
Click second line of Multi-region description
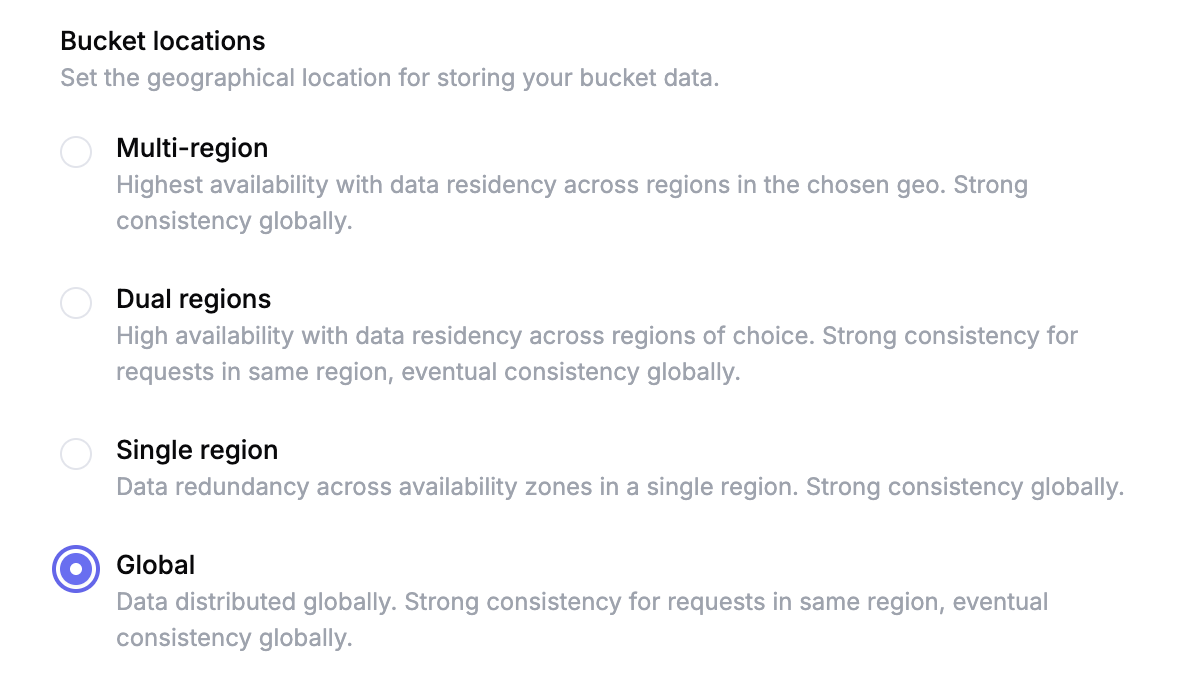[234, 221]
